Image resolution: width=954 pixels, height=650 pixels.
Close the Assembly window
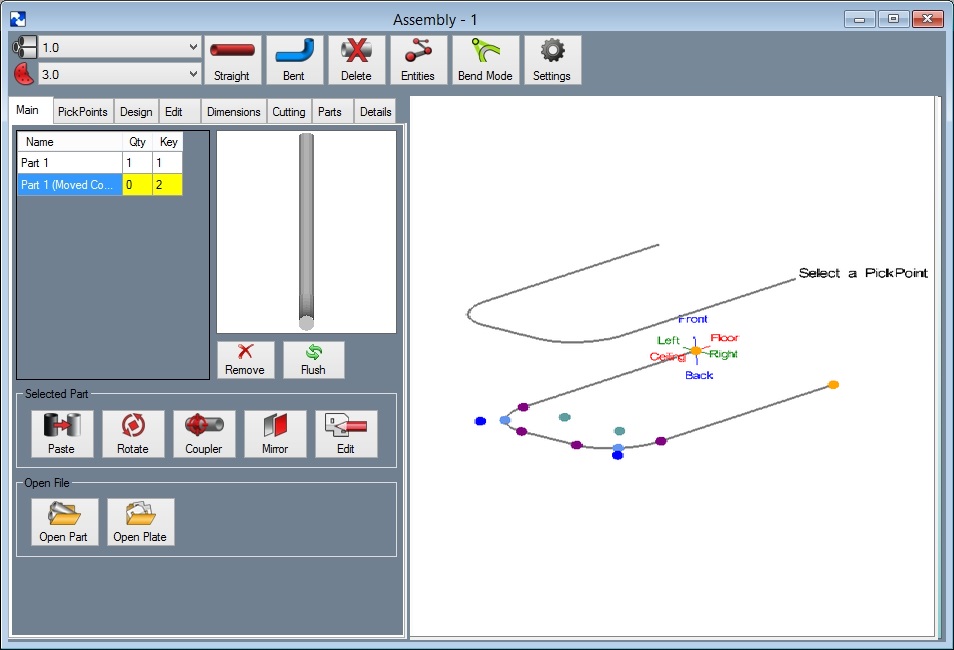928,19
